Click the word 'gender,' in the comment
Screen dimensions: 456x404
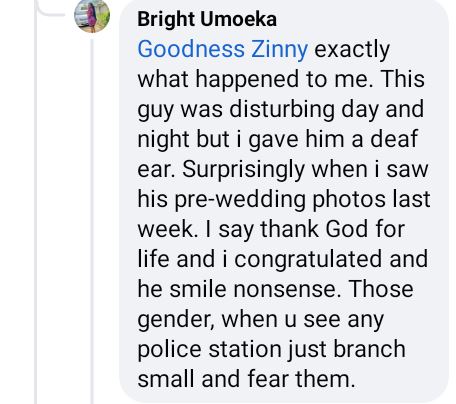[176, 320]
